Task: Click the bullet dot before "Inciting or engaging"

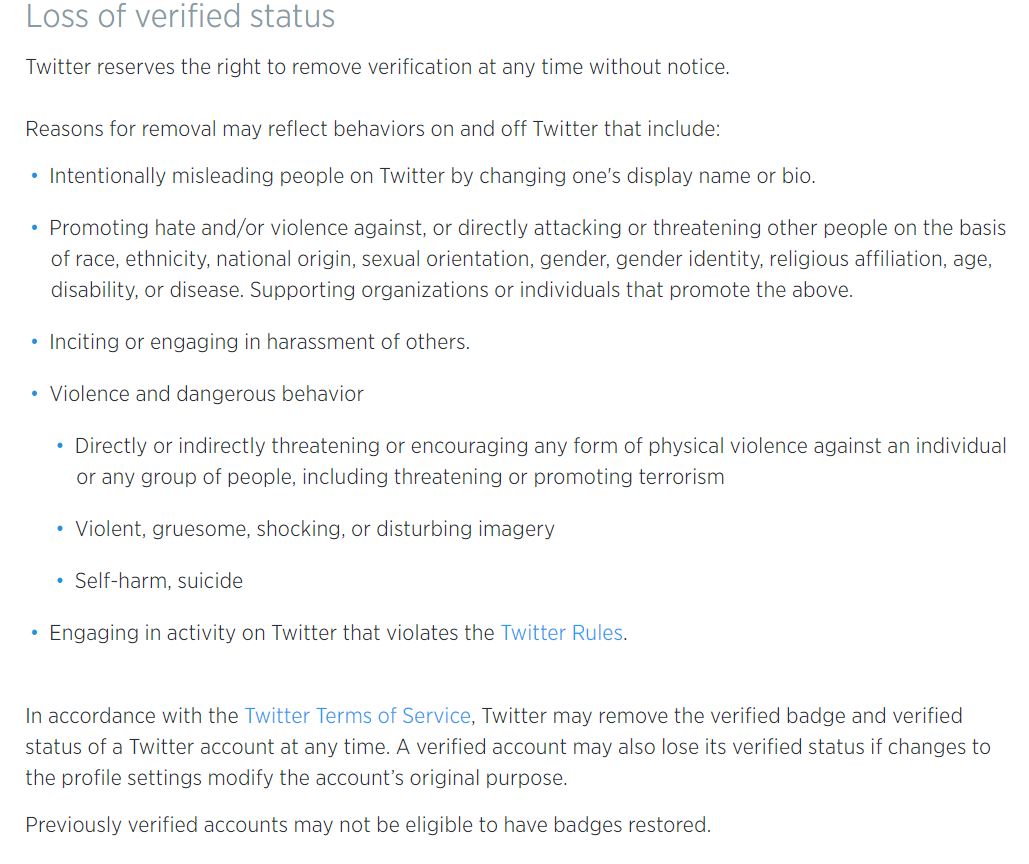Action: tap(35, 342)
